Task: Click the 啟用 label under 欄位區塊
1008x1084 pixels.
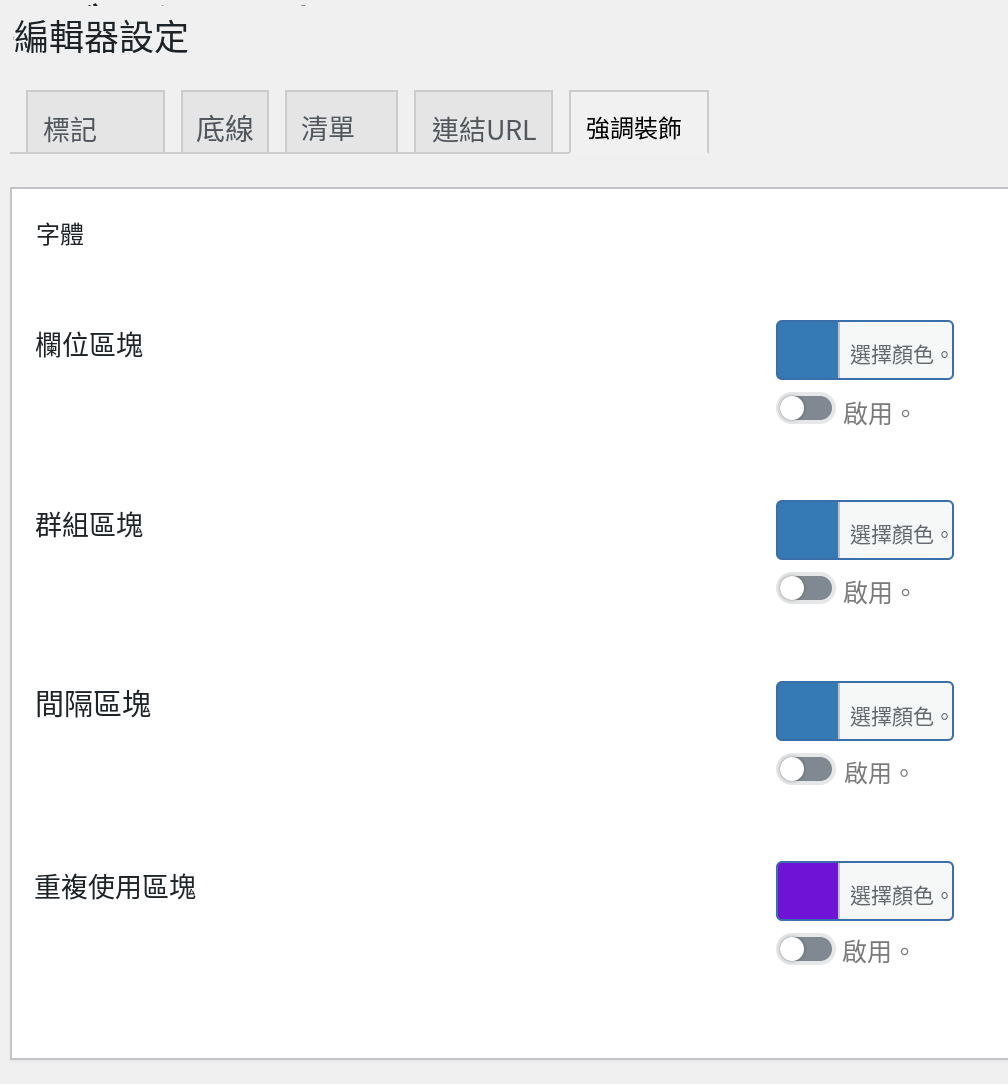Action: pyautogui.click(x=868, y=413)
